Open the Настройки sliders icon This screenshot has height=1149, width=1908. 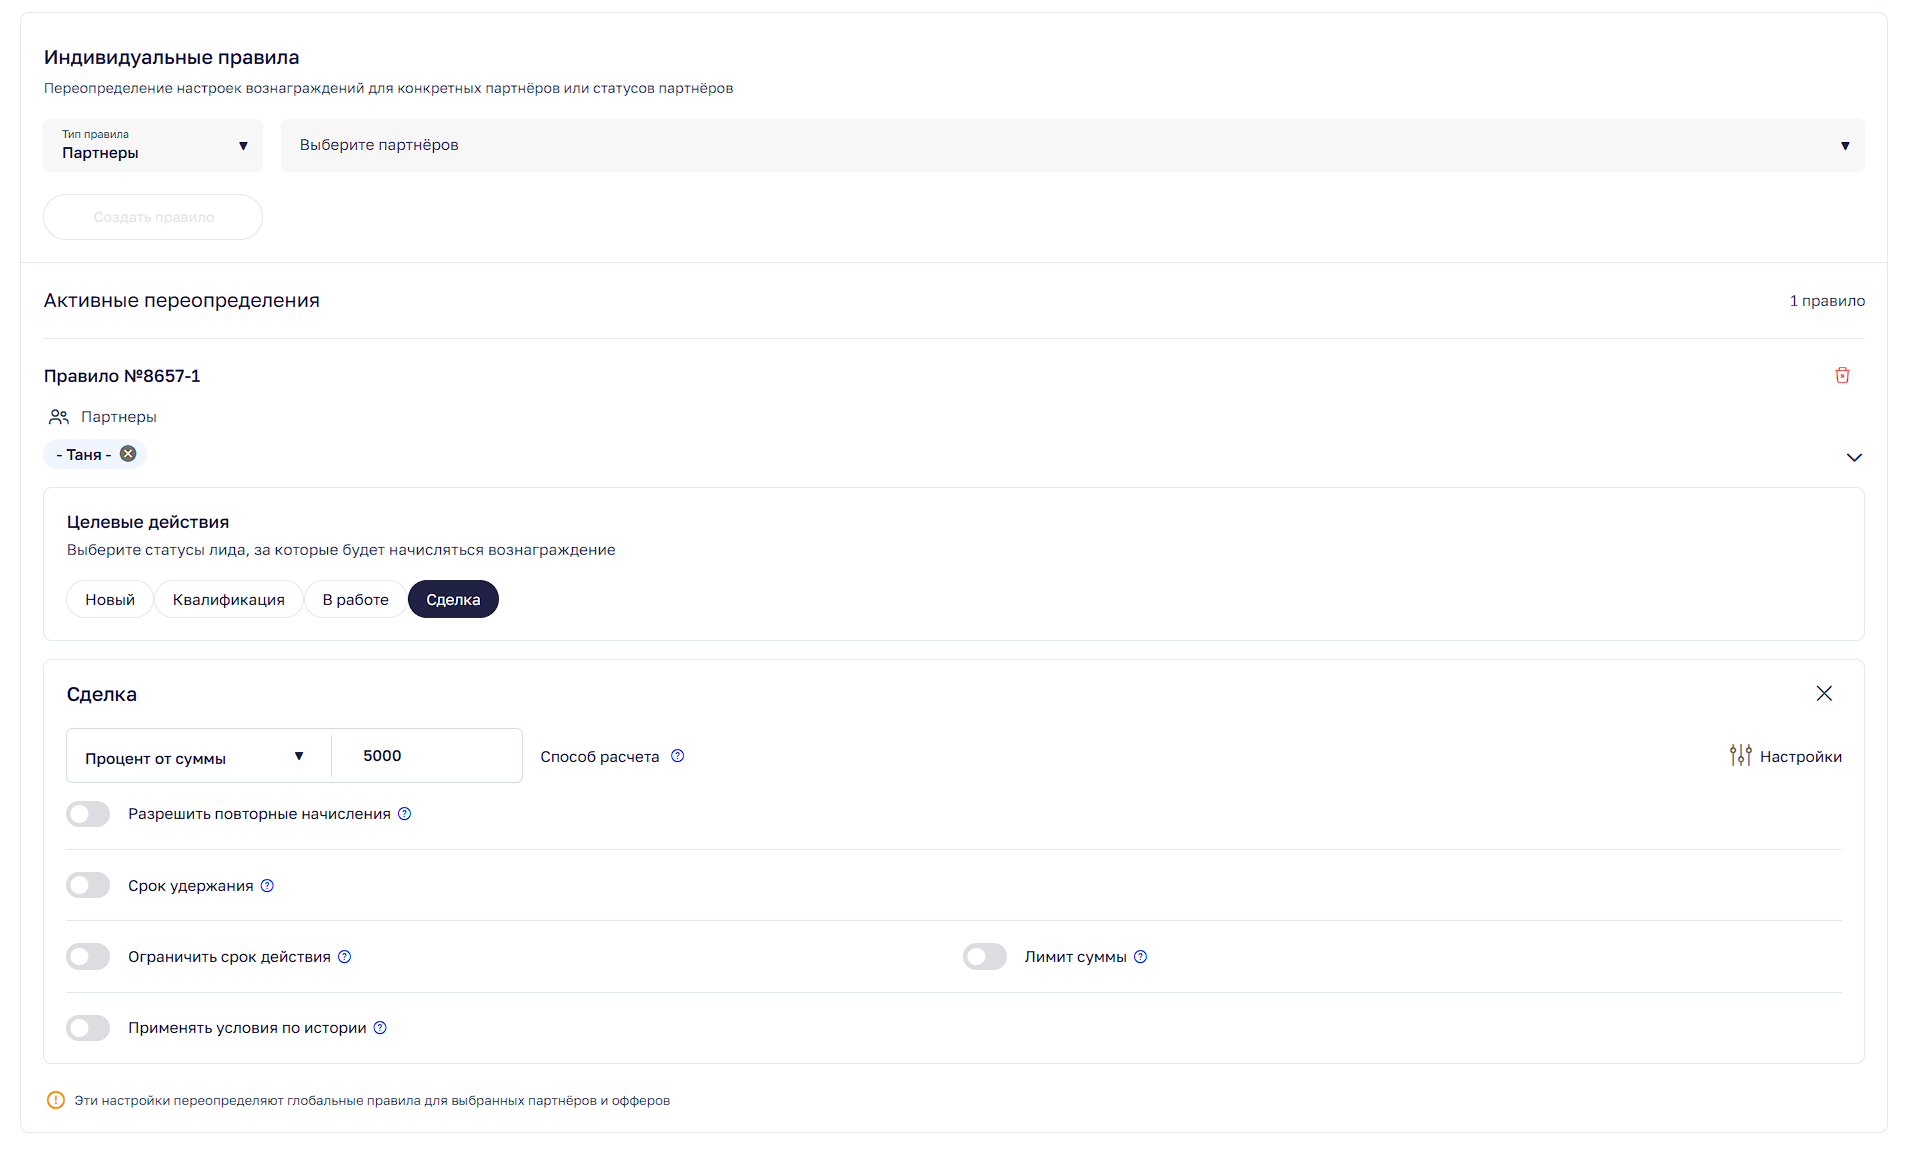[1741, 756]
